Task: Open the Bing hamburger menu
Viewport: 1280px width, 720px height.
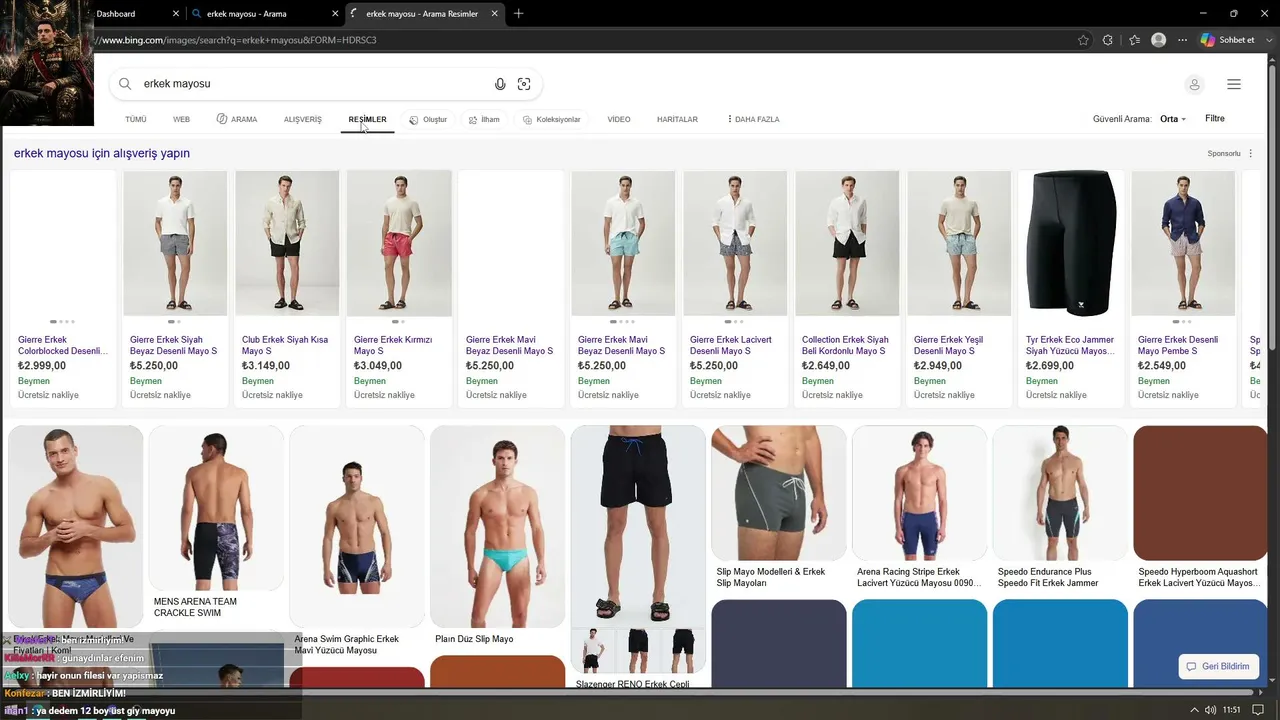Action: pos(1234,84)
